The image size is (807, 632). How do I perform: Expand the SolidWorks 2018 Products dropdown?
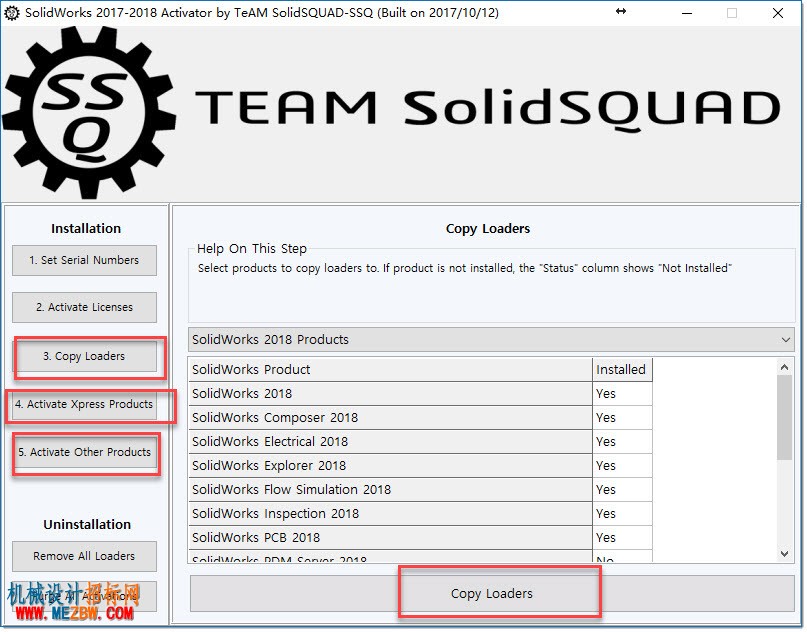click(x=491, y=340)
